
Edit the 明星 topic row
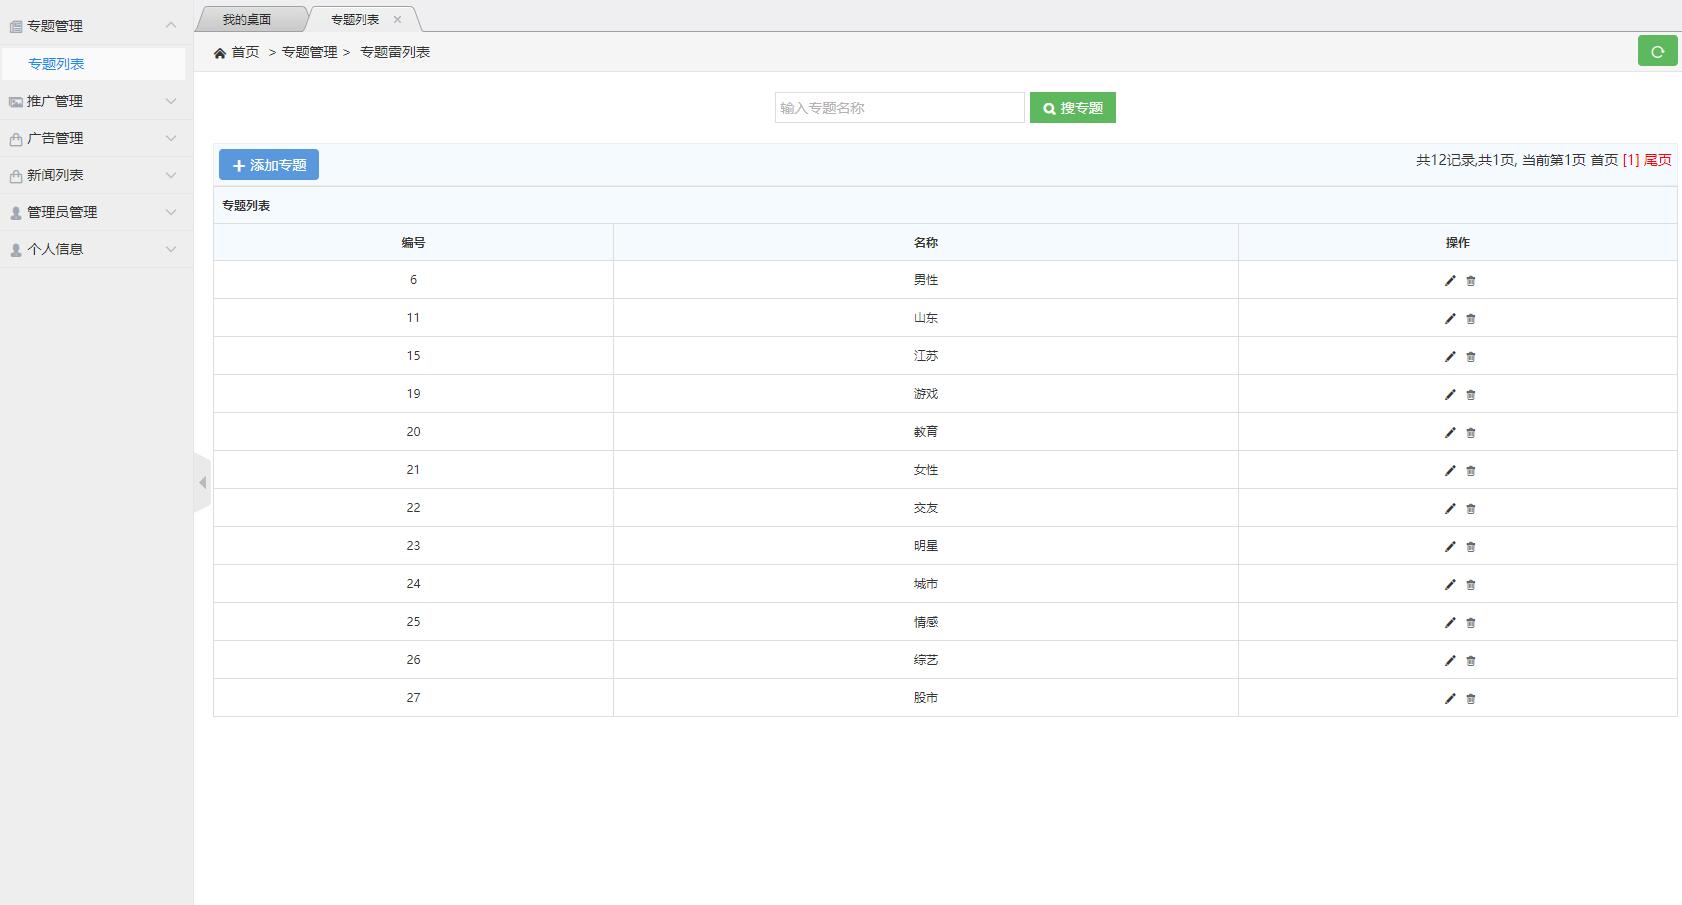[1450, 547]
